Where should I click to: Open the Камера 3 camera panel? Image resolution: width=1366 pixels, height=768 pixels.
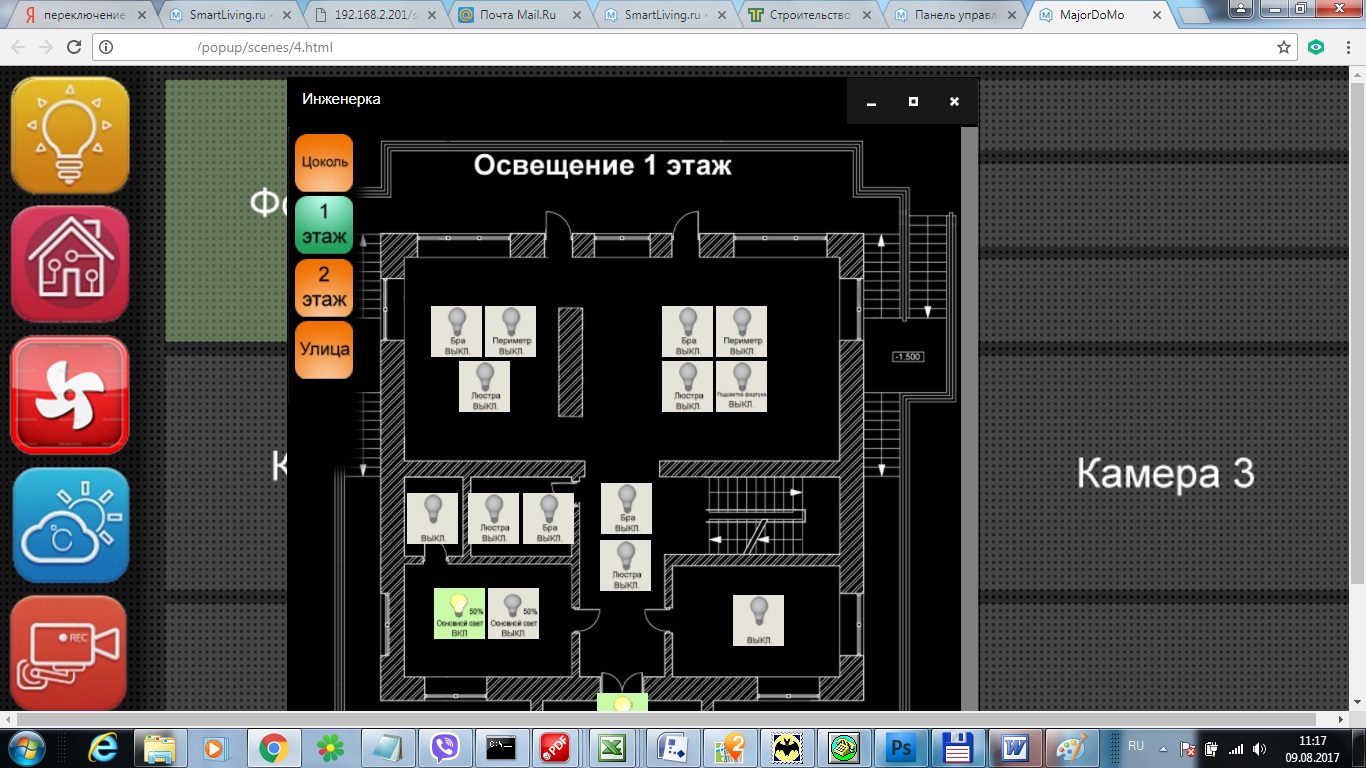click(1165, 473)
